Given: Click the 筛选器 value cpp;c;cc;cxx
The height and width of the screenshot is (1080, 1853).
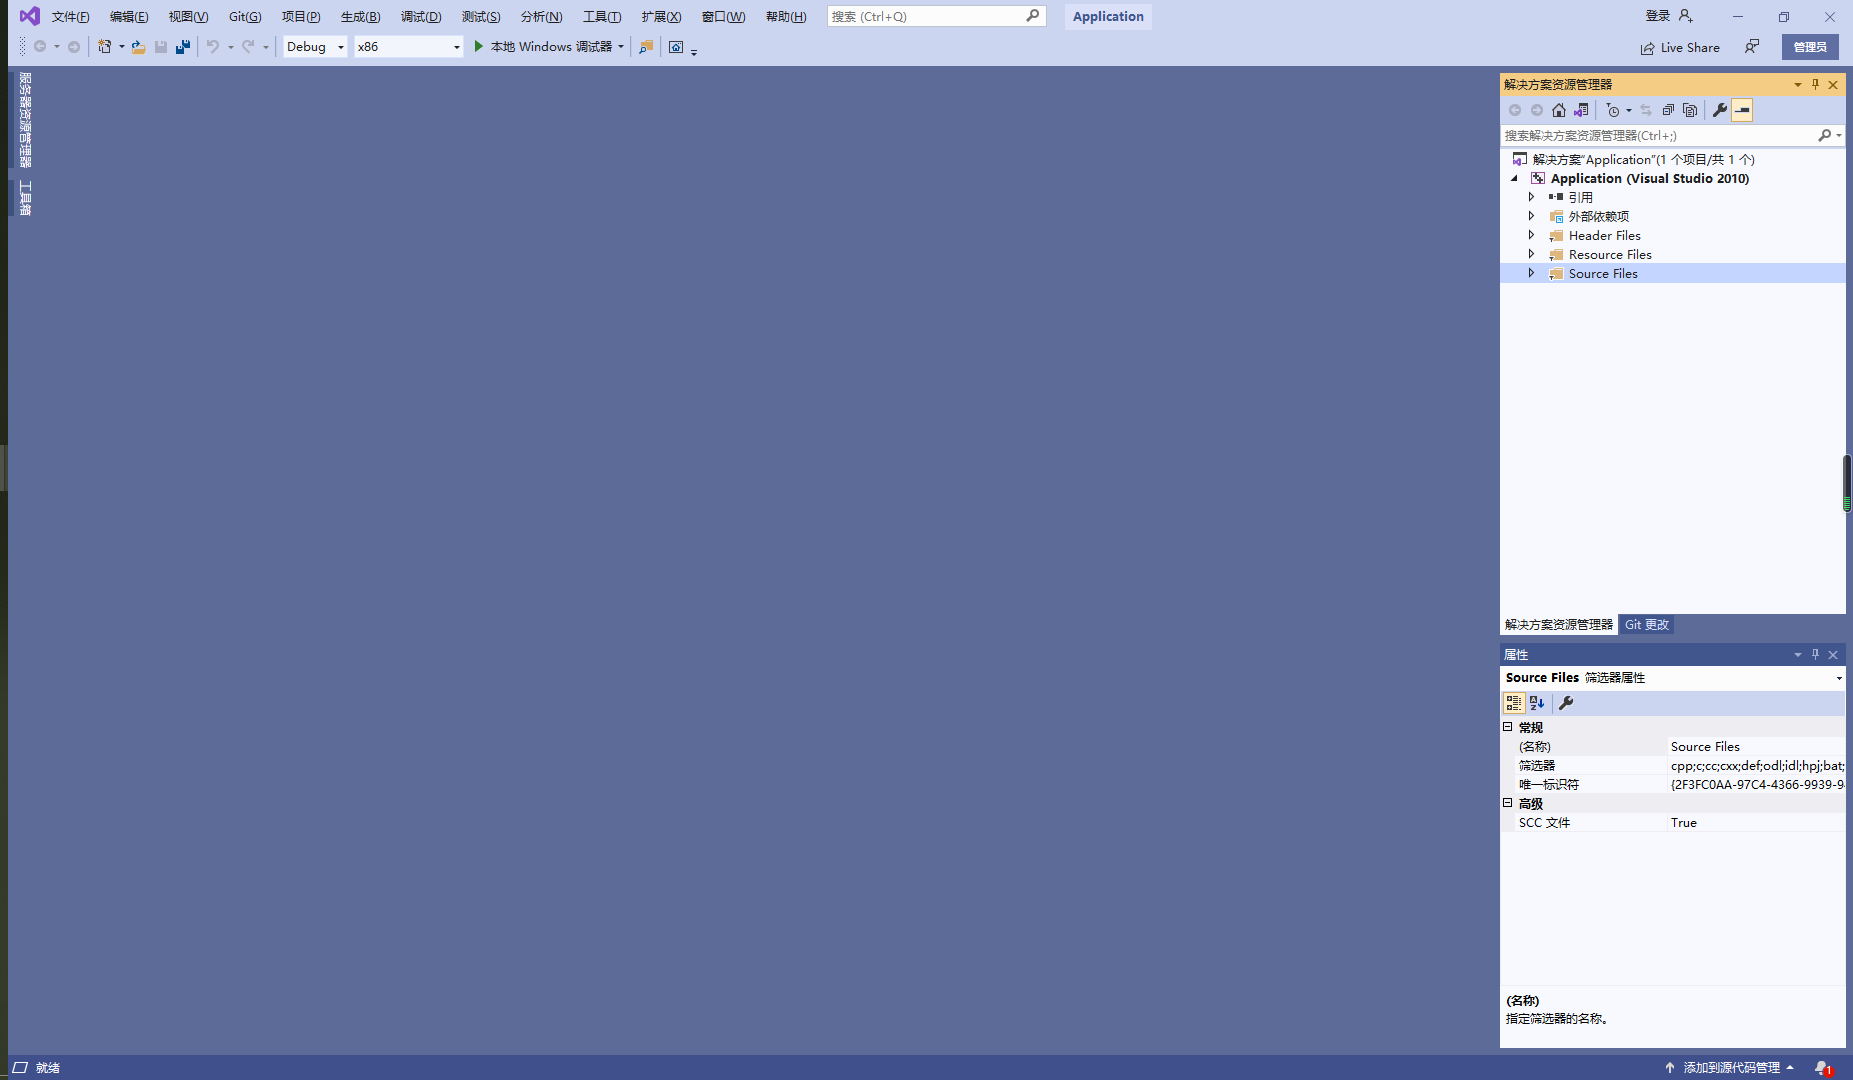Looking at the screenshot, I should pyautogui.click(x=1756, y=766).
